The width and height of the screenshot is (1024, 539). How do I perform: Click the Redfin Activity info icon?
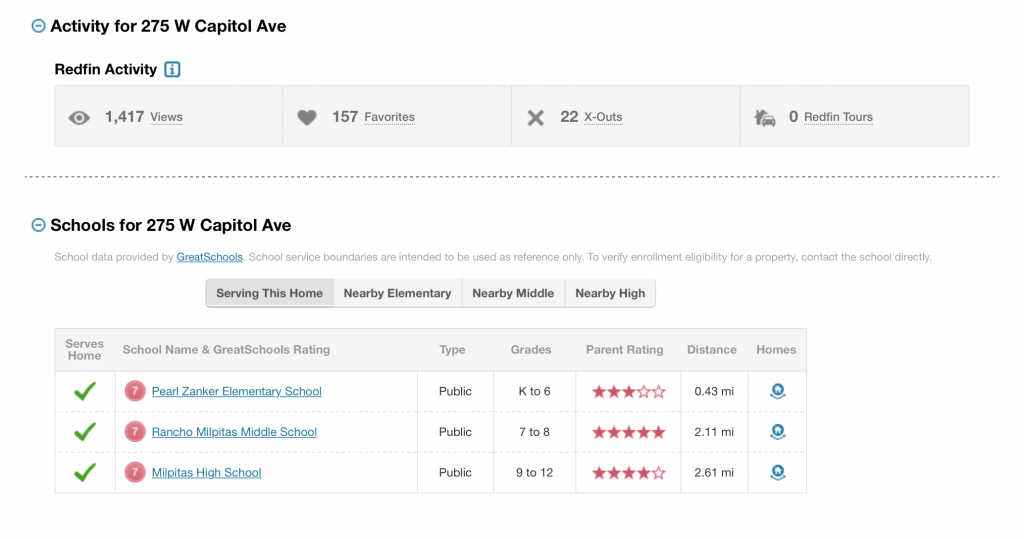coord(172,70)
